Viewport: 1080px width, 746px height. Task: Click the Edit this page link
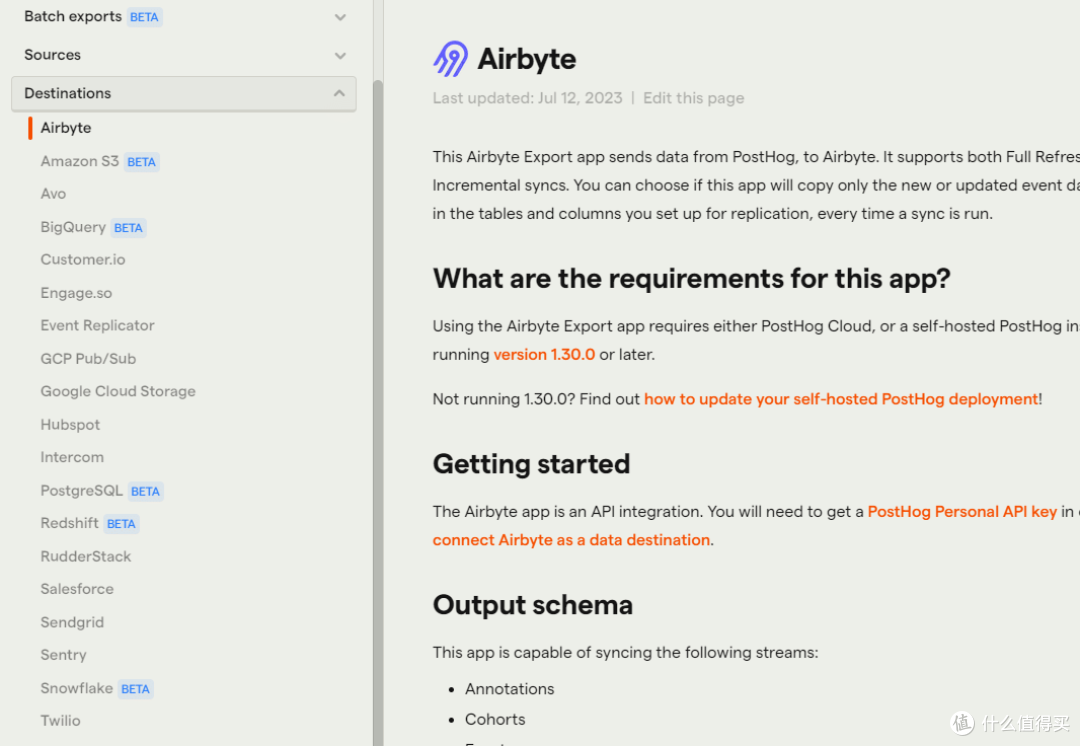(x=694, y=98)
